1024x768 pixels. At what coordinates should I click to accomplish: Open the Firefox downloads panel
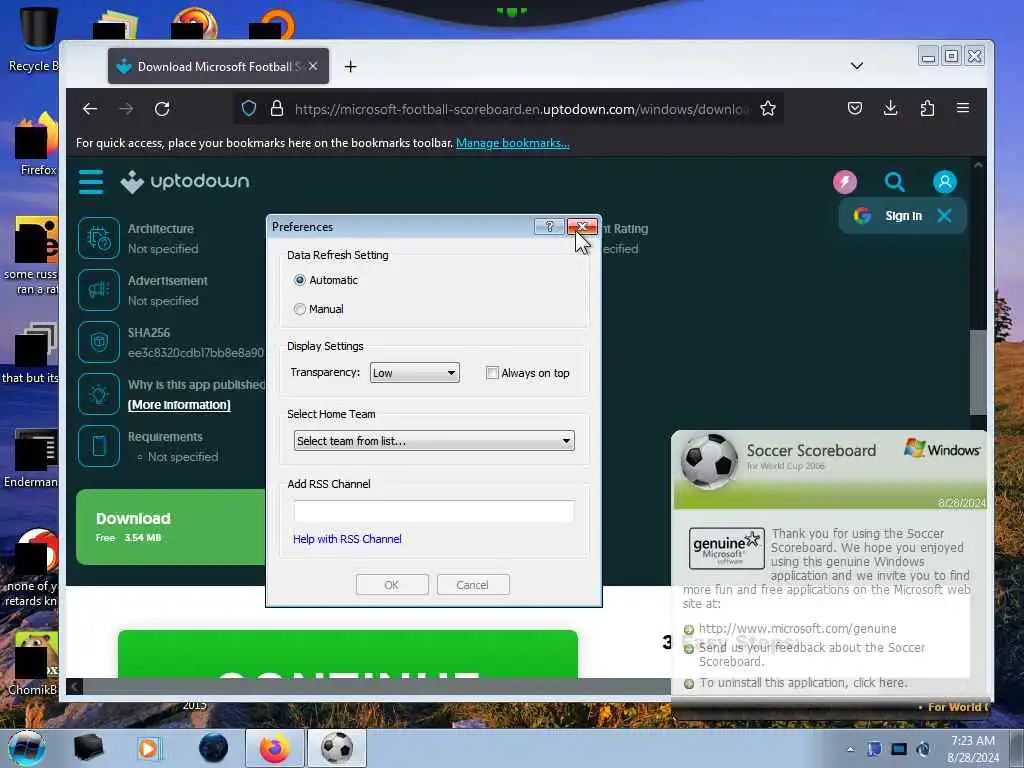click(890, 108)
